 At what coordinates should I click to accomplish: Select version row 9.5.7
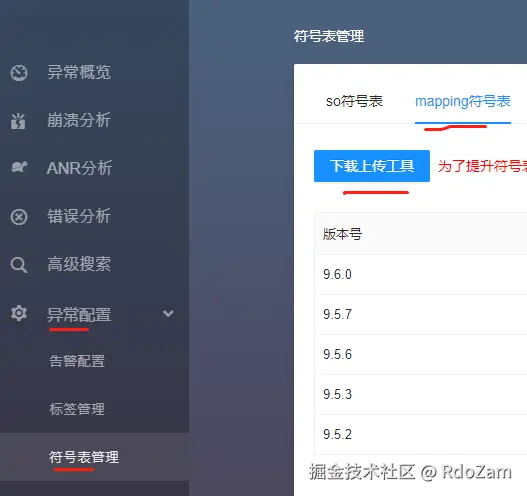pyautogui.click(x=421, y=314)
